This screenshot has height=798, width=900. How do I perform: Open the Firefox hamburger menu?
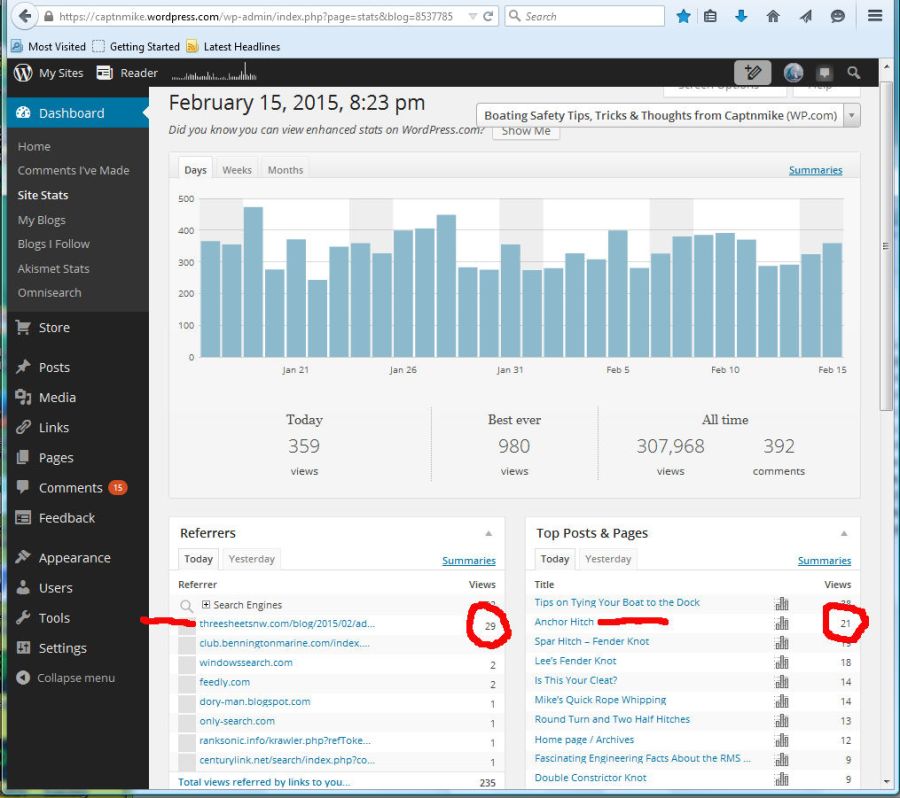[x=875, y=16]
